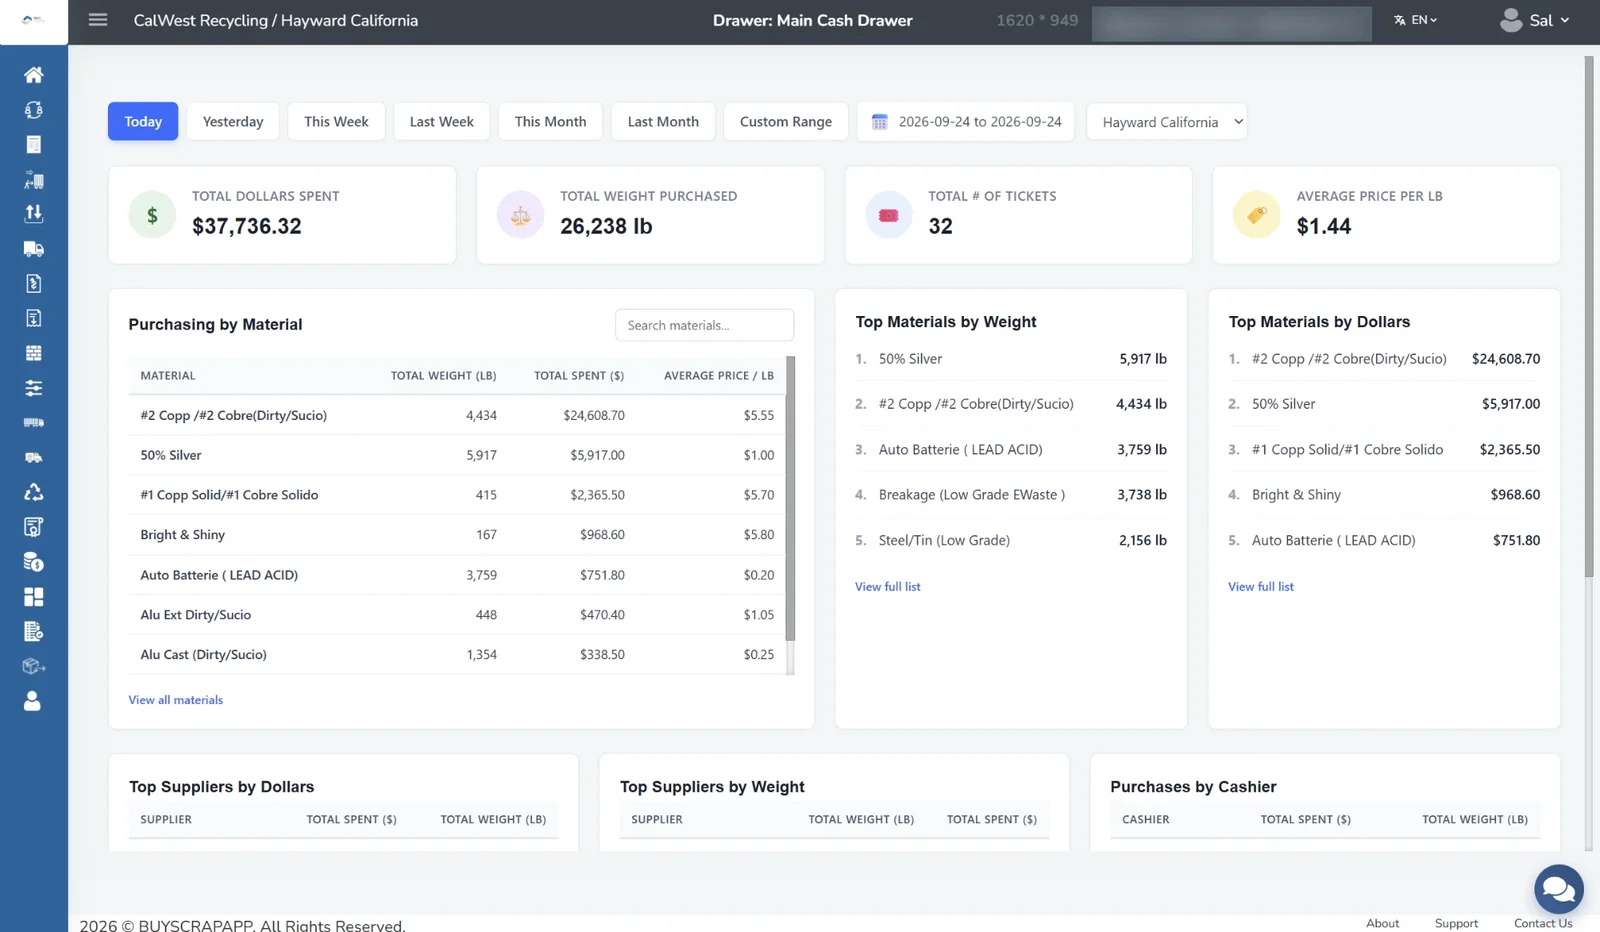
Task: Click the page vertical scrollbar
Action: pyautogui.click(x=1589, y=316)
